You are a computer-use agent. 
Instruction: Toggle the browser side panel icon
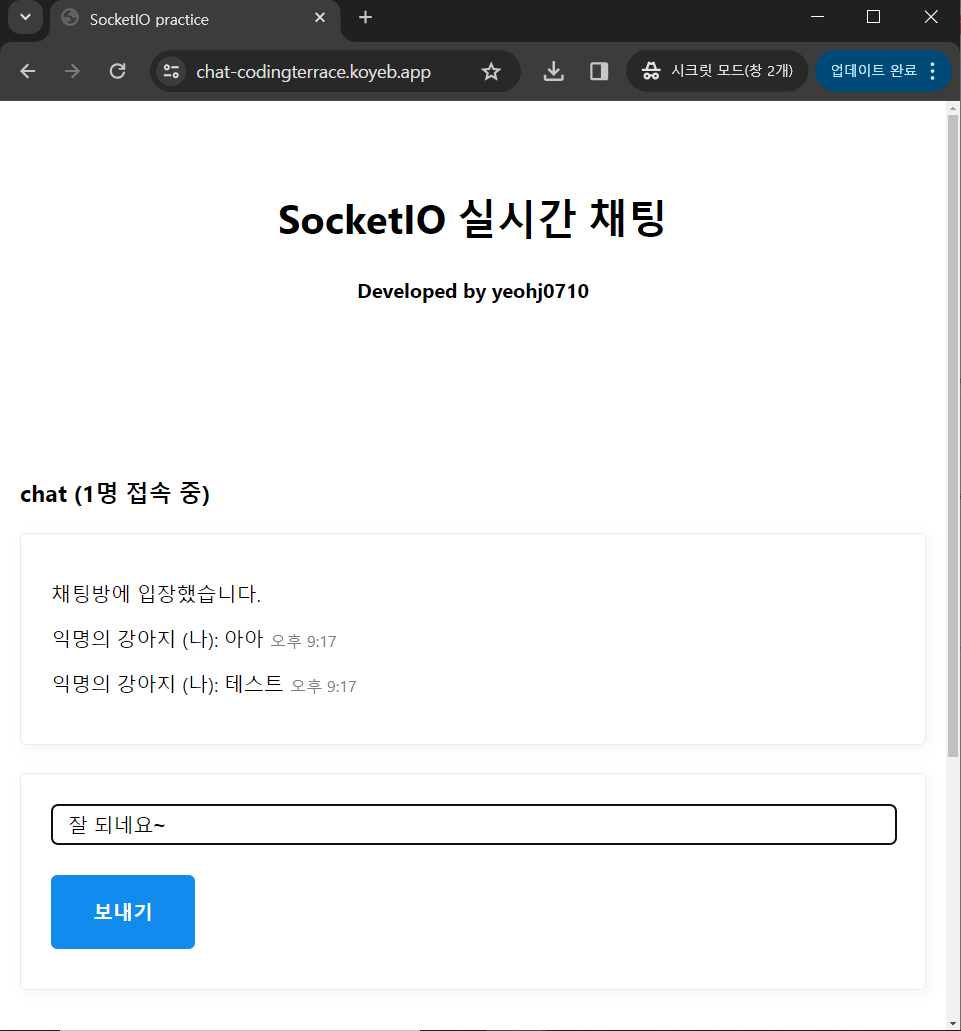pyautogui.click(x=599, y=71)
